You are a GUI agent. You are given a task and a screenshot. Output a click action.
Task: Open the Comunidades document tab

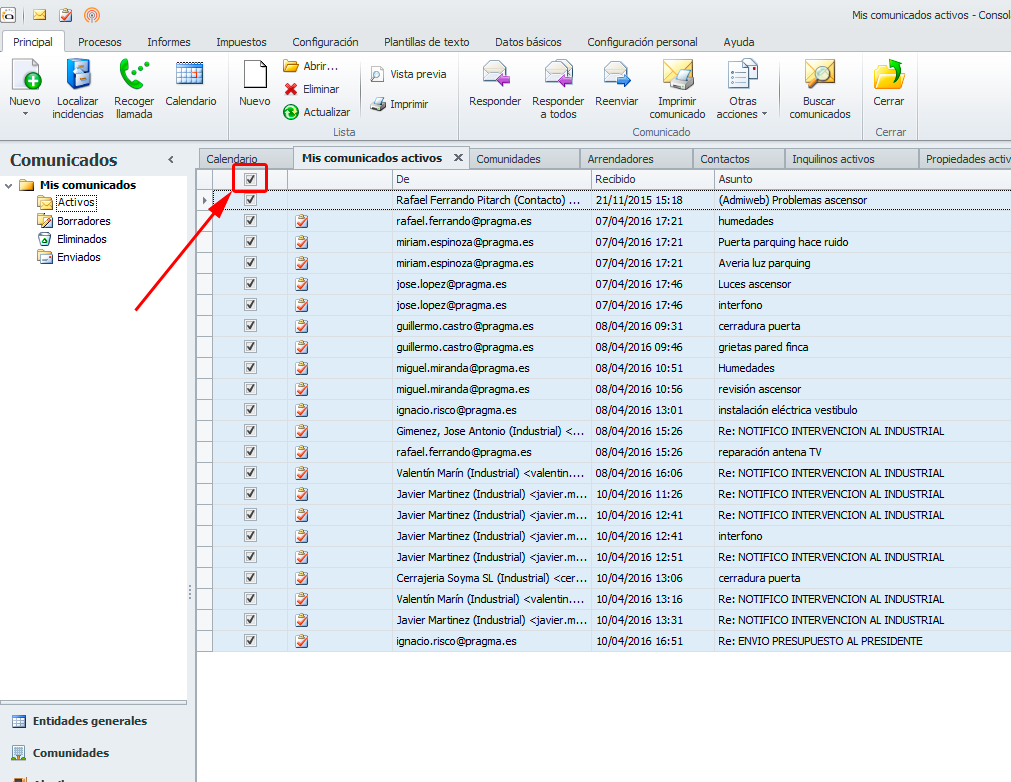[x=508, y=159]
